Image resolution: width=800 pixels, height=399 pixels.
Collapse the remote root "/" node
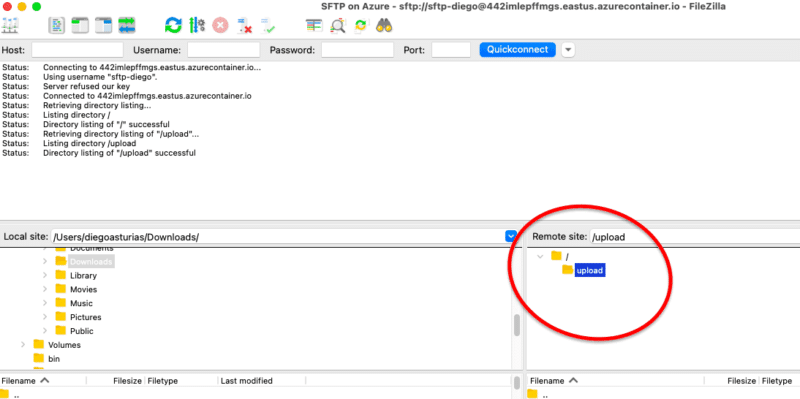click(x=540, y=257)
